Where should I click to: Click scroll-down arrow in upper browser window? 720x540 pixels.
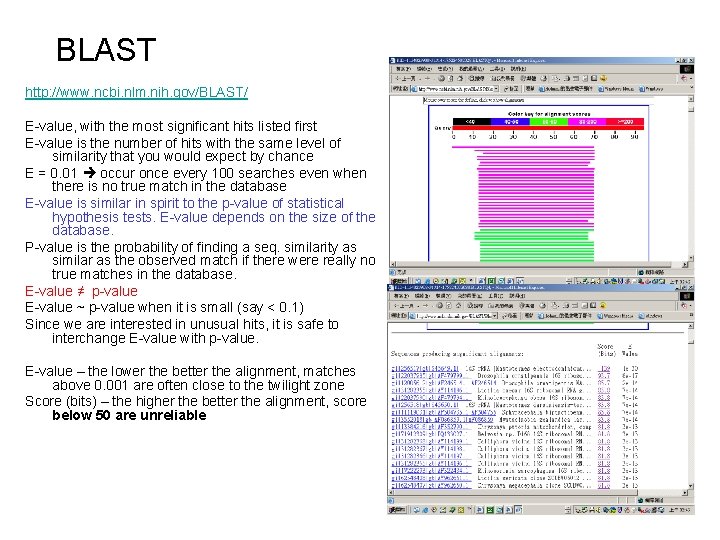pos(691,259)
